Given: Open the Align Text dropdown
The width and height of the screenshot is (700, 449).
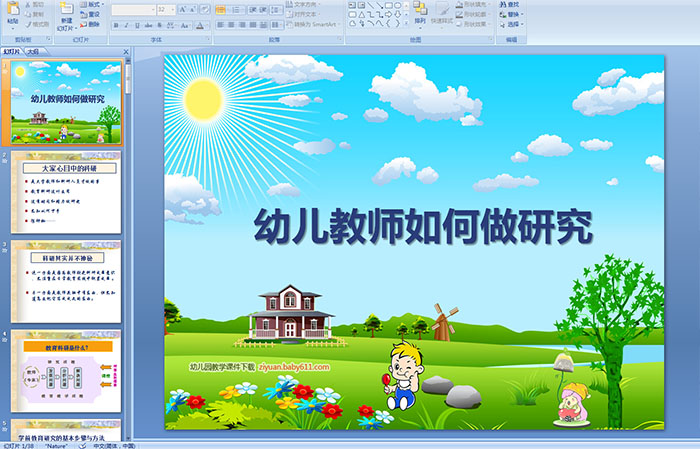Looking at the screenshot, I should [x=303, y=14].
